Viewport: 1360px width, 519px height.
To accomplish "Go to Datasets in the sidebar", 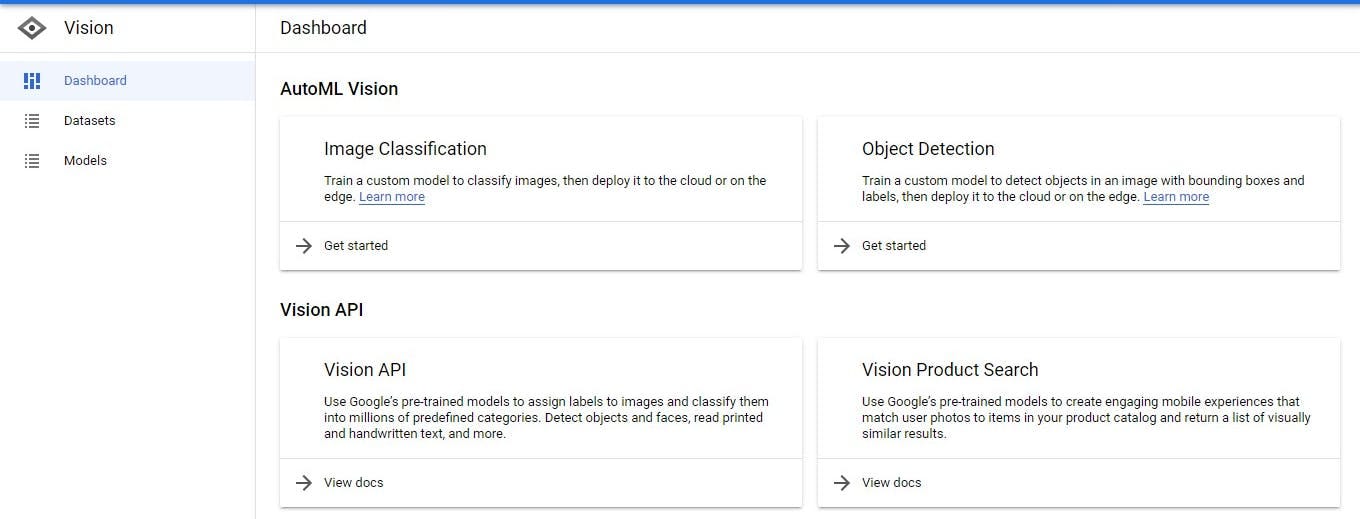I will pos(90,121).
